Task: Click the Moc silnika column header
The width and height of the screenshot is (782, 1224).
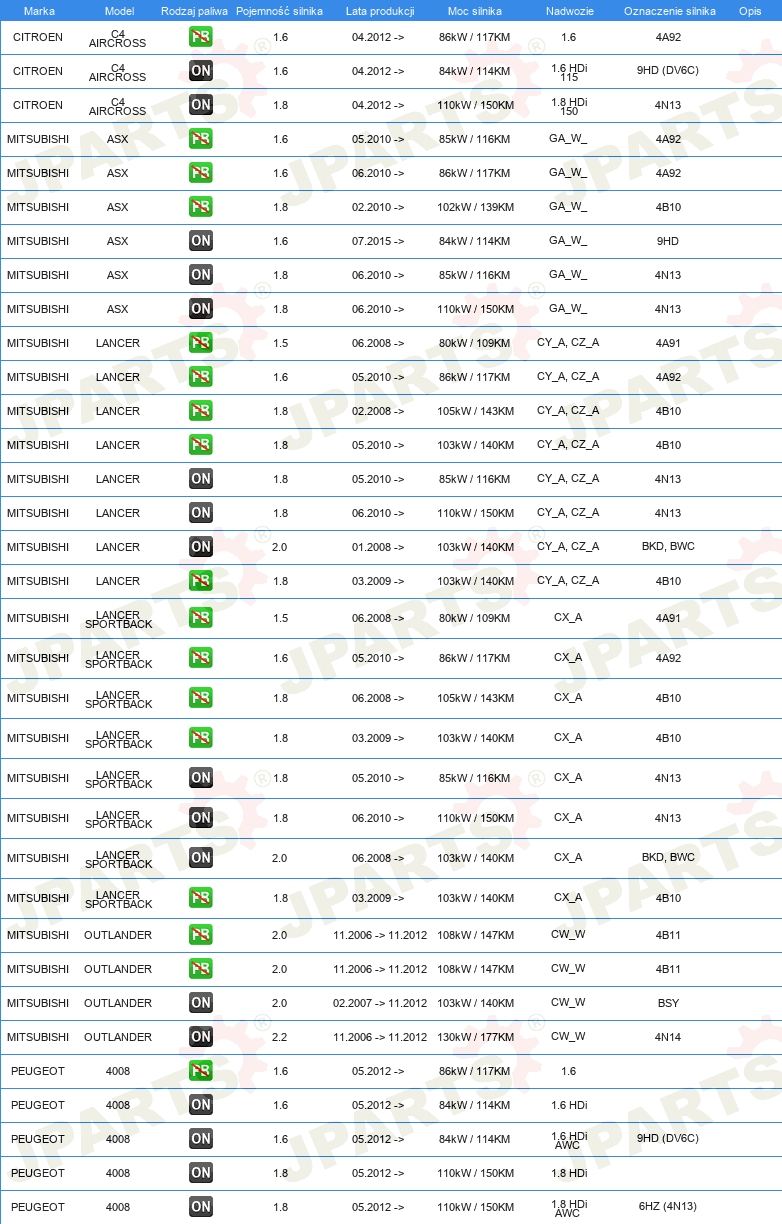Action: click(x=476, y=11)
